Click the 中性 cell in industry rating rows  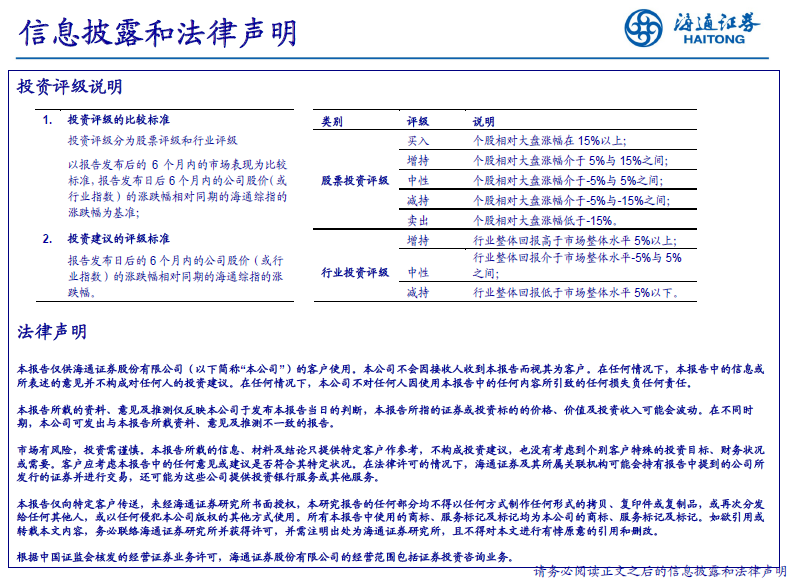[x=418, y=273]
